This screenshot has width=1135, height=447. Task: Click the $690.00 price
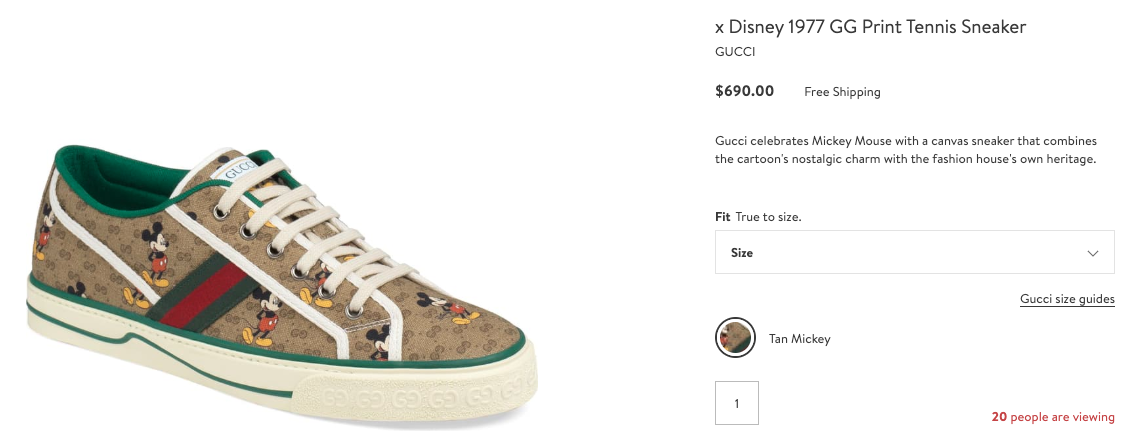click(745, 91)
